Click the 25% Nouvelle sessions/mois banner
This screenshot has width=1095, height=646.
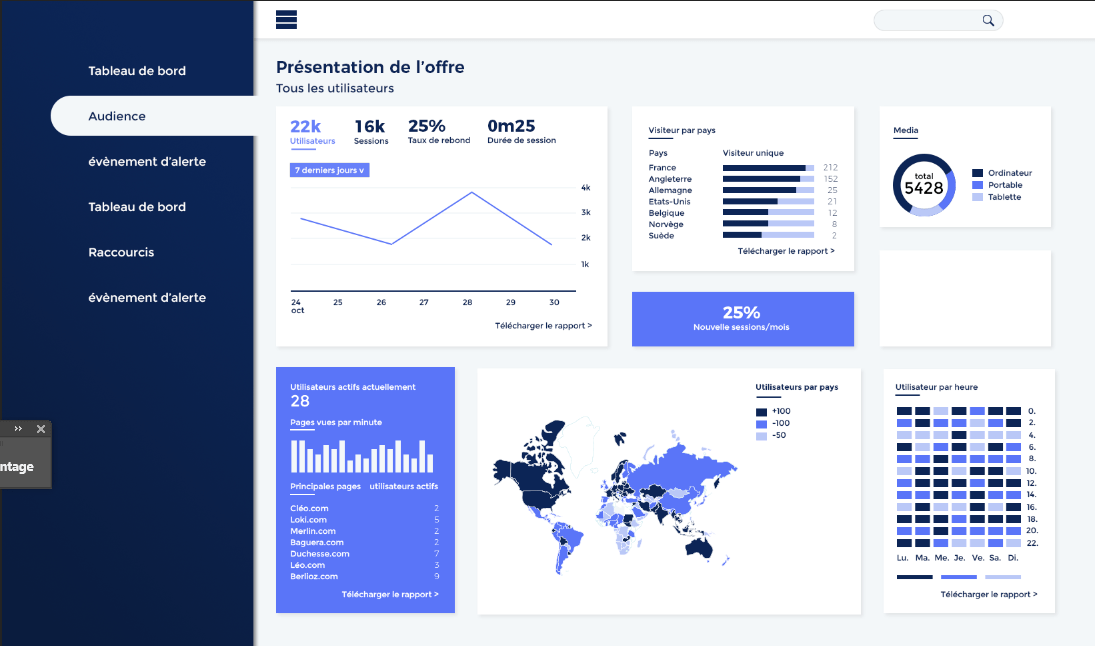coord(742,318)
